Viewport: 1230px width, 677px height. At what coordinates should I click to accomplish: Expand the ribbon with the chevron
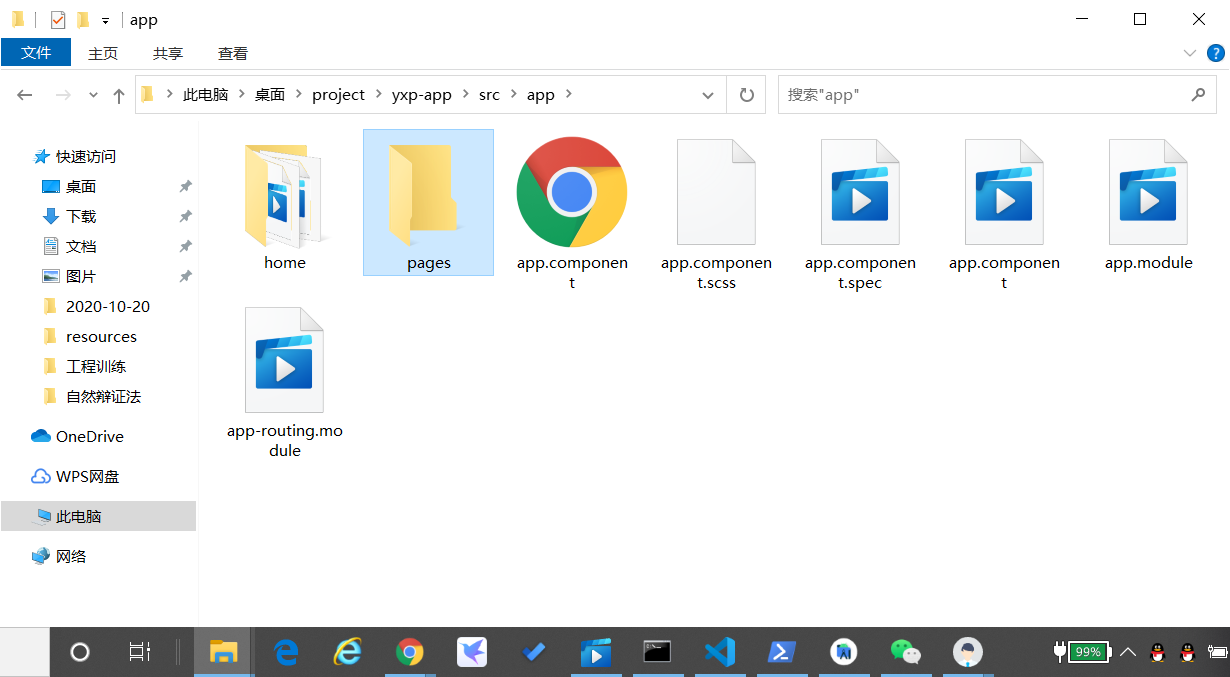[x=1190, y=53]
